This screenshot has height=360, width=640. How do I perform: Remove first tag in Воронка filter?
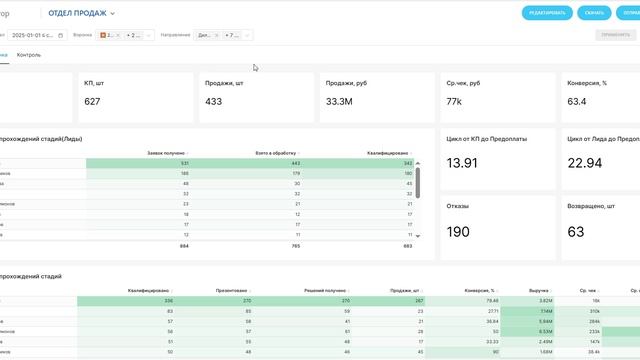click(118, 36)
